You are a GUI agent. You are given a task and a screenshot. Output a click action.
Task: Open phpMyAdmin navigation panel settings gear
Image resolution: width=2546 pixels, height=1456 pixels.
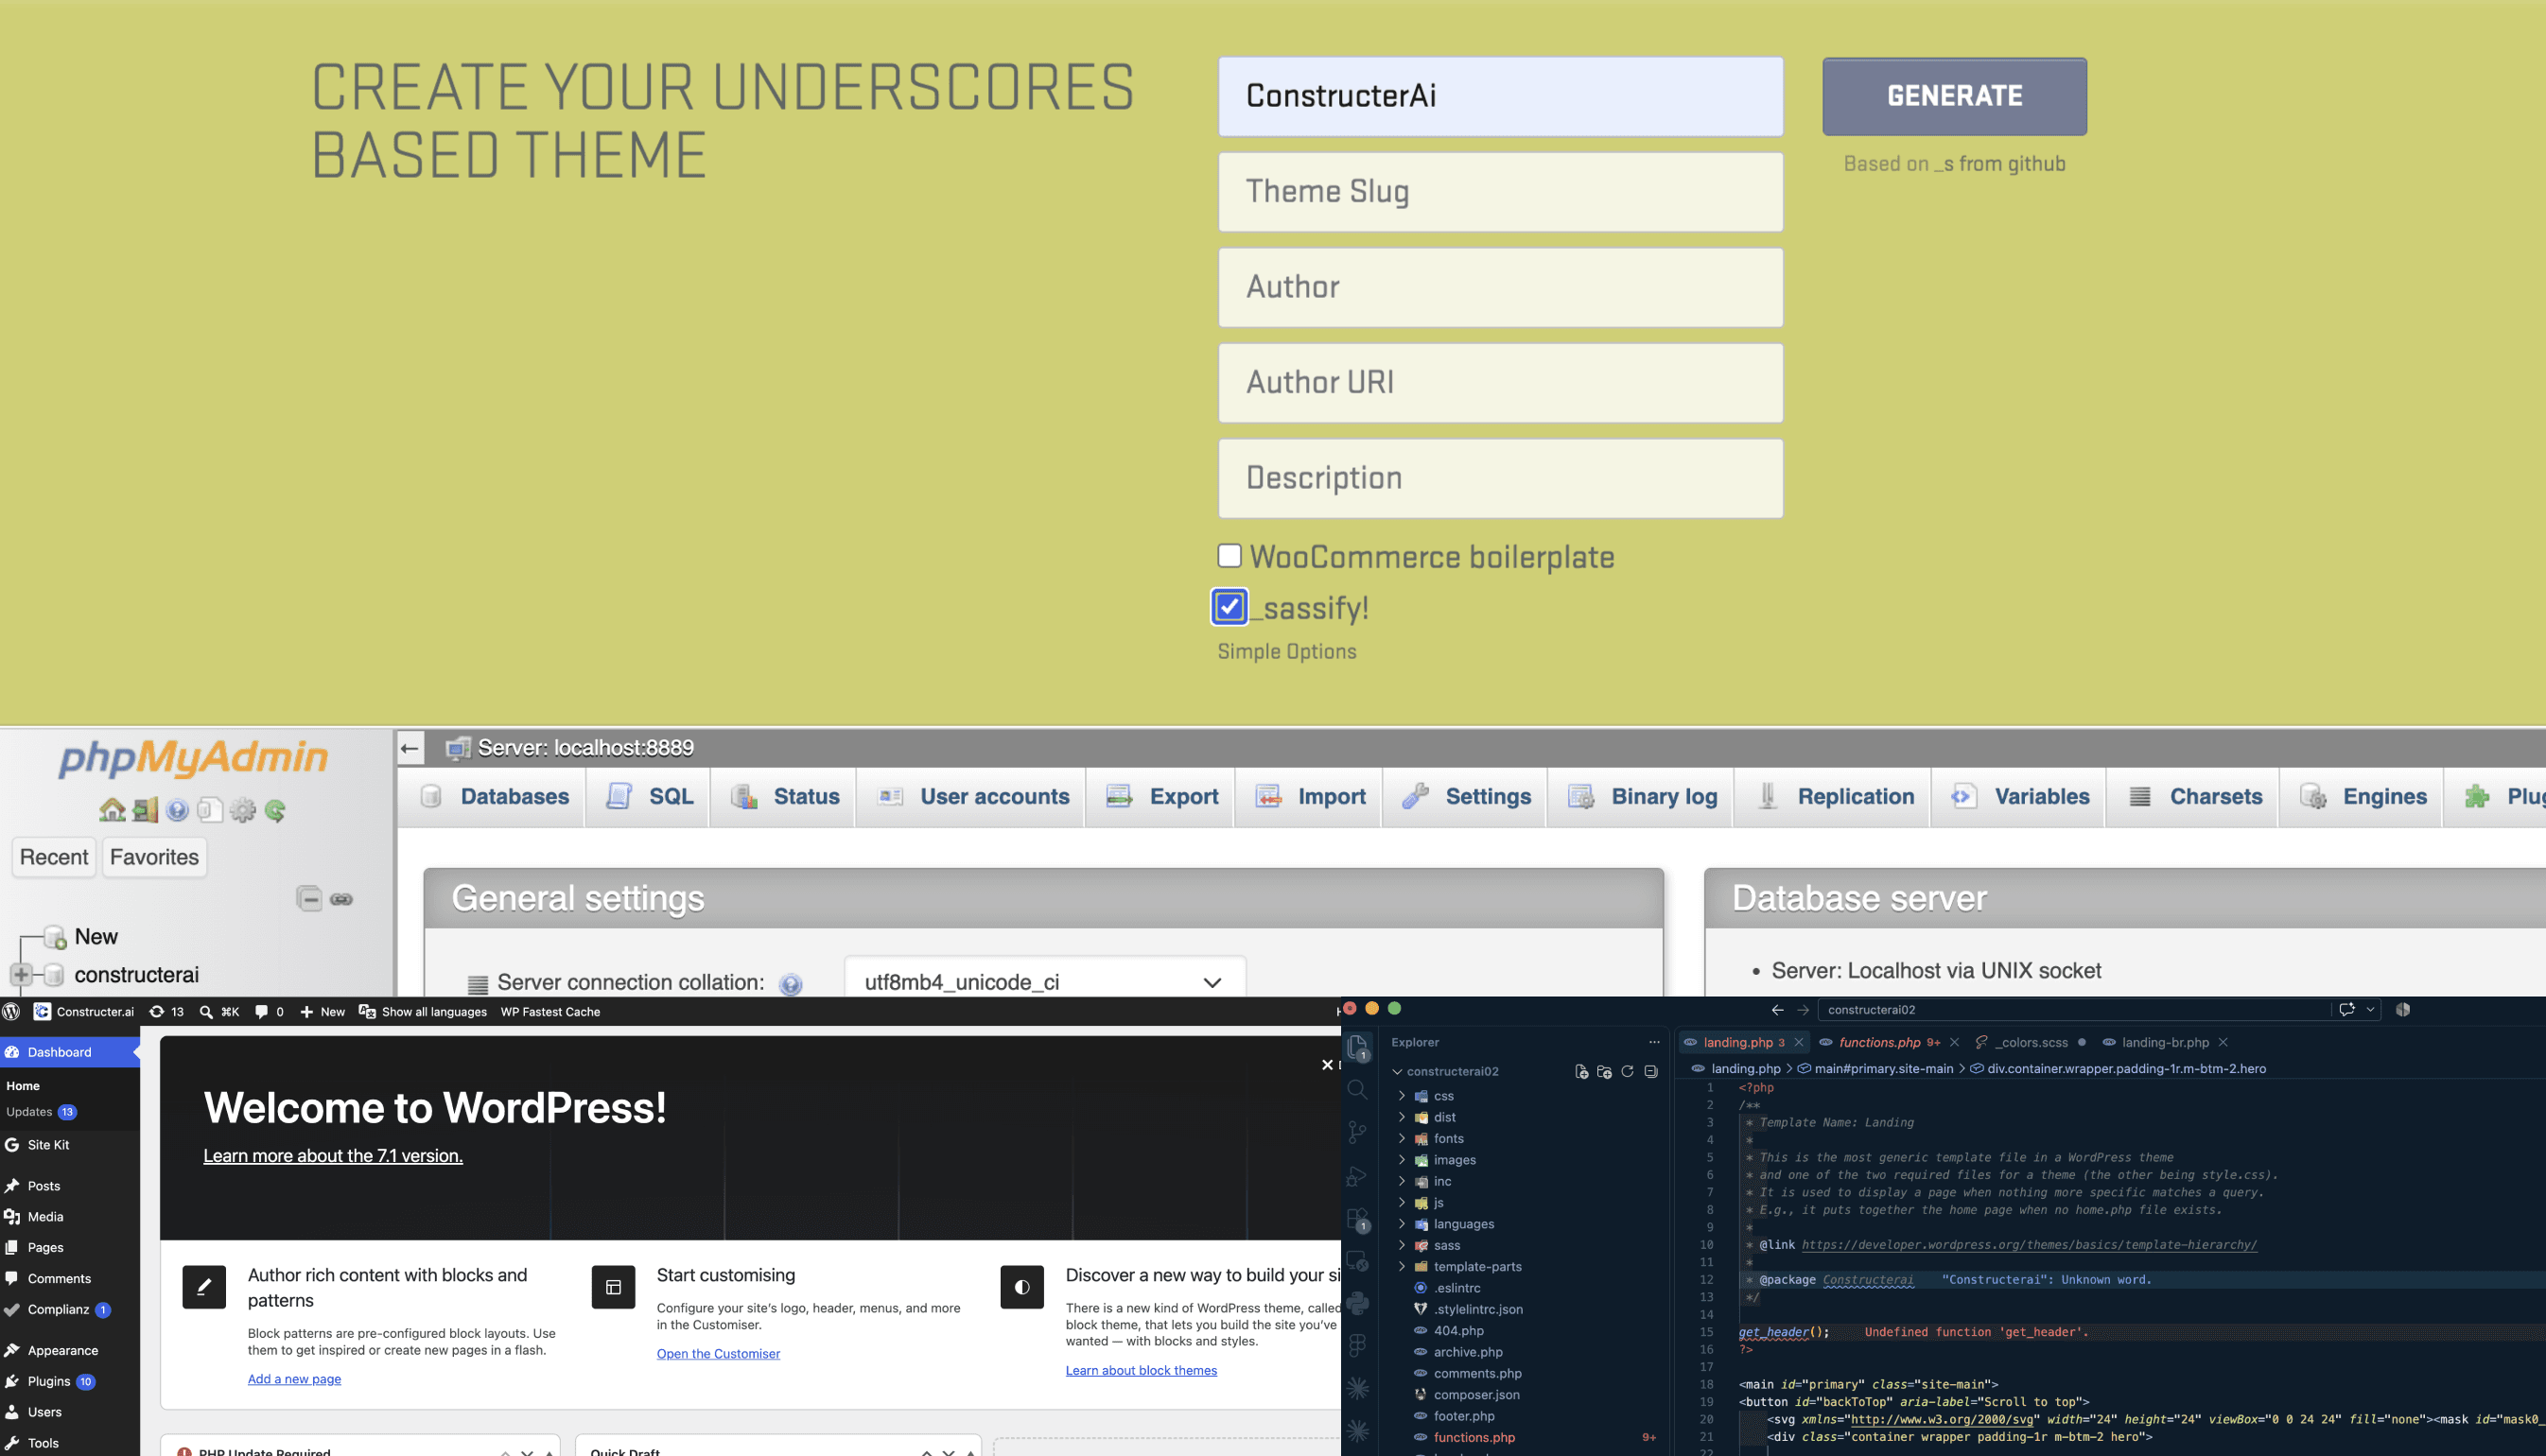(x=243, y=810)
